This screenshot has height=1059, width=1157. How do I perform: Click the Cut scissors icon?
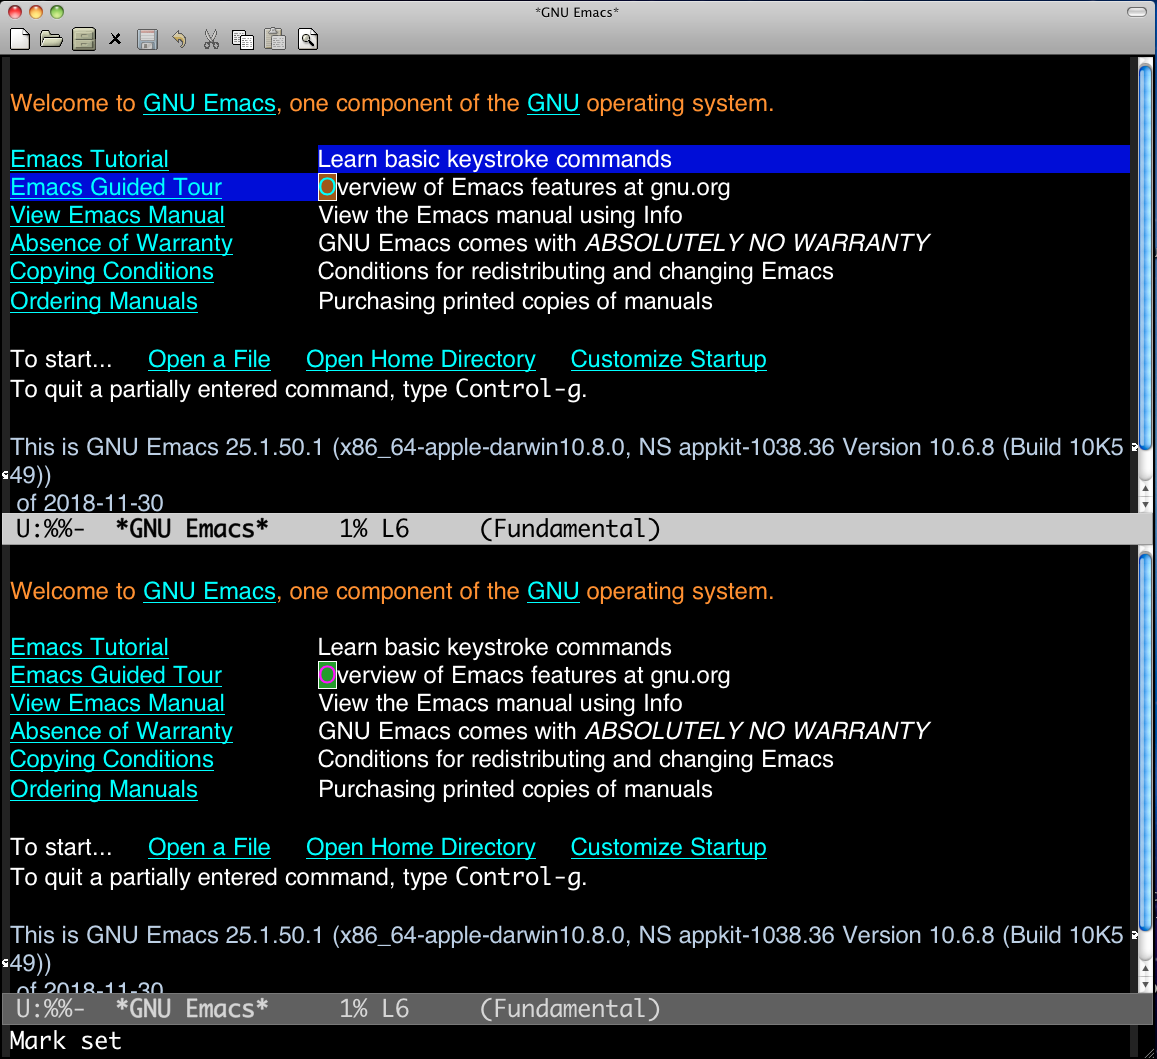click(211, 39)
